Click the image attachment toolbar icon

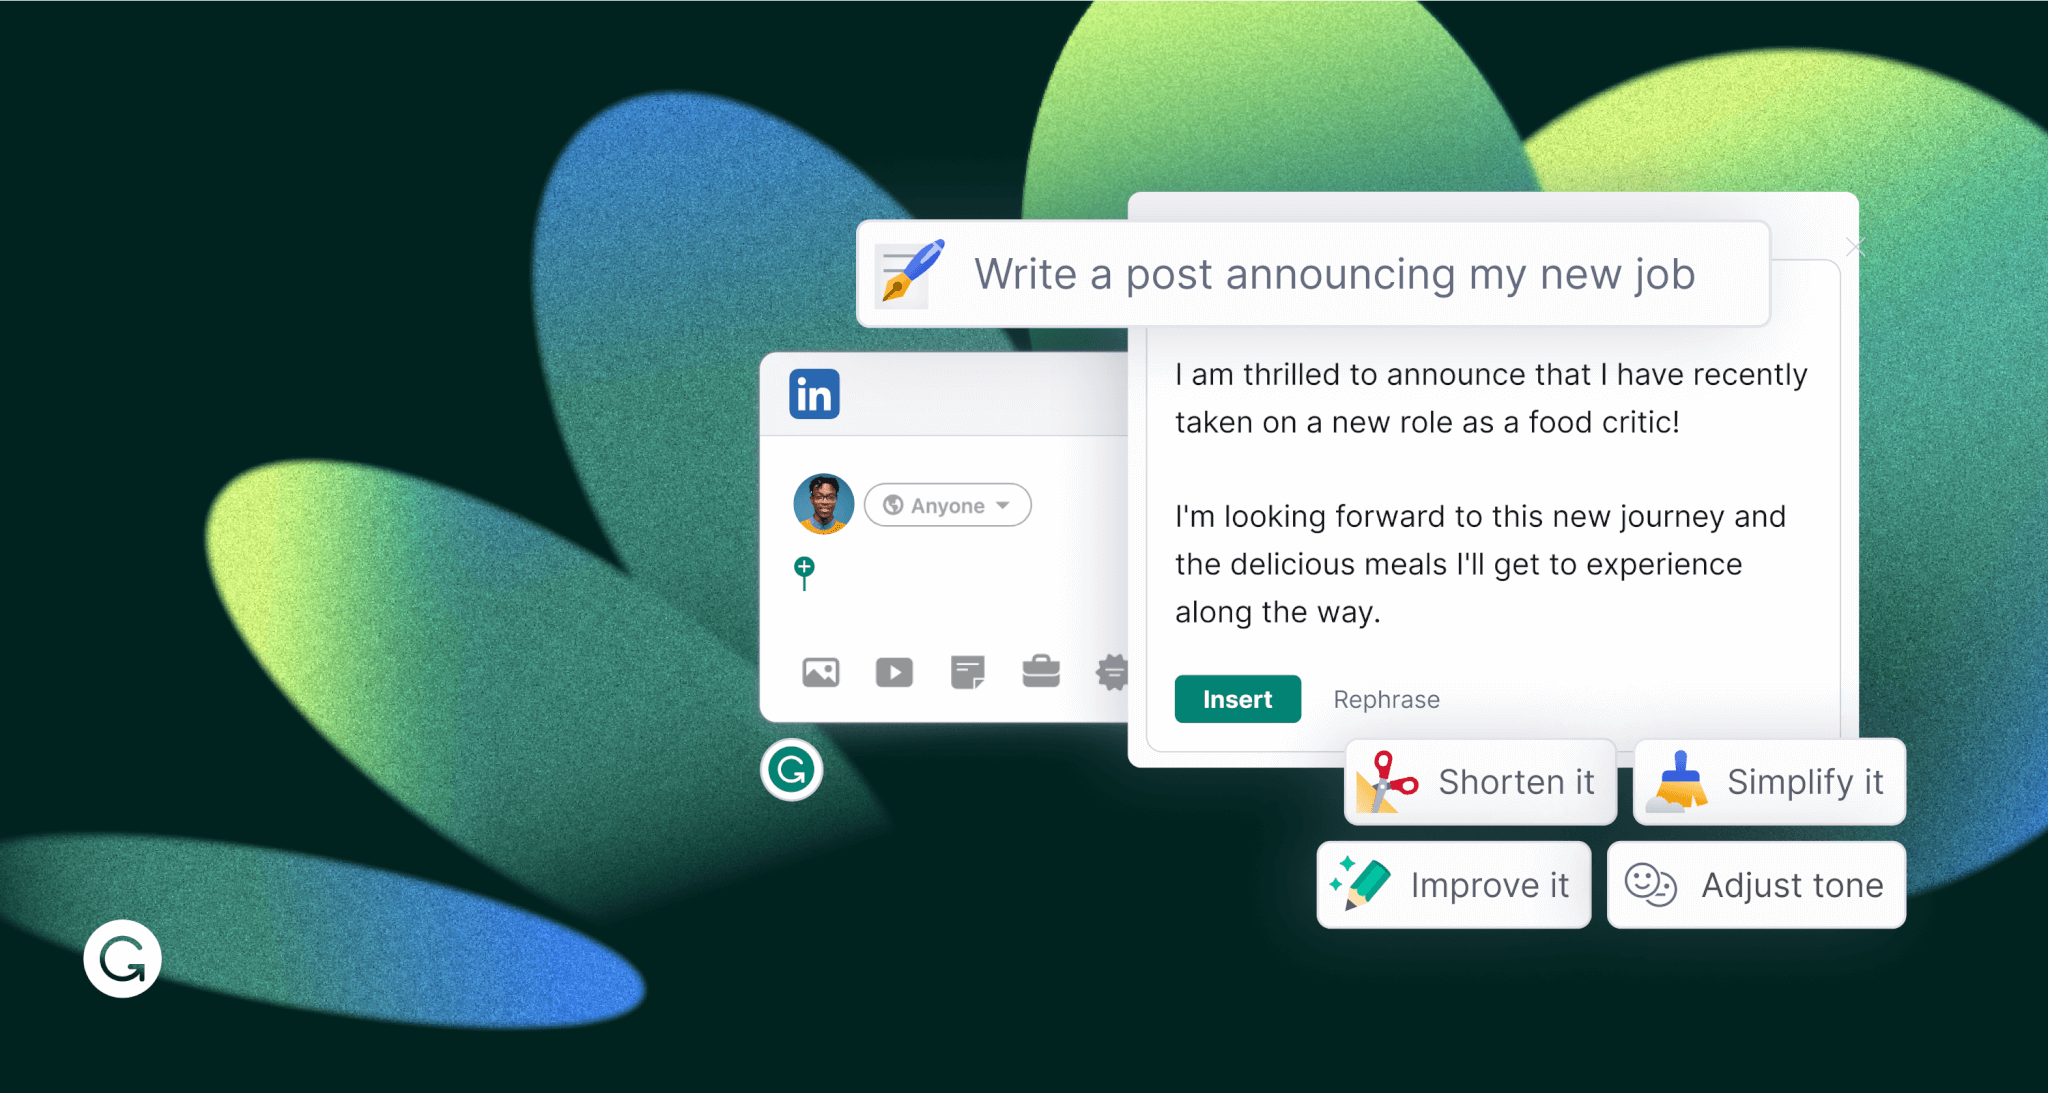tap(817, 670)
